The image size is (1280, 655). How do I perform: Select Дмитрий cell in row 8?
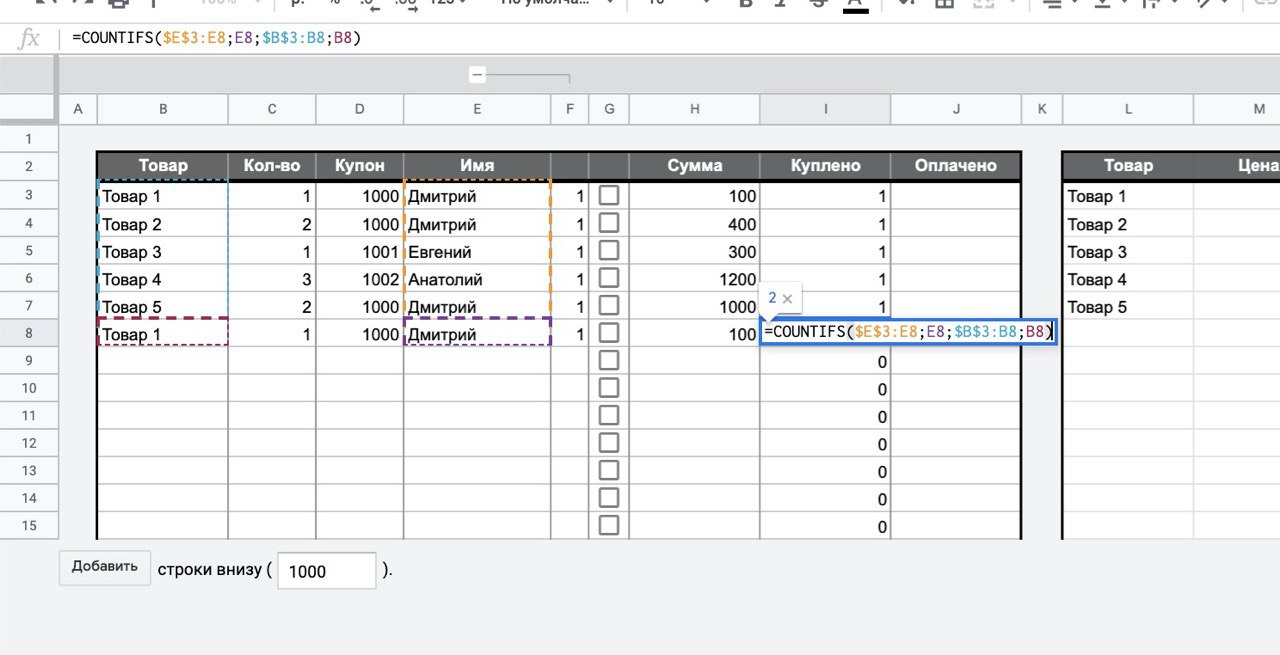[x=477, y=334]
